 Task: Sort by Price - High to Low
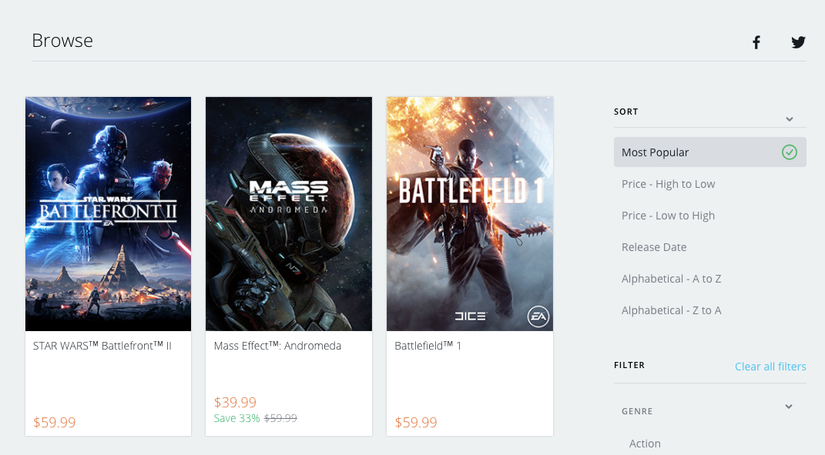pos(668,184)
